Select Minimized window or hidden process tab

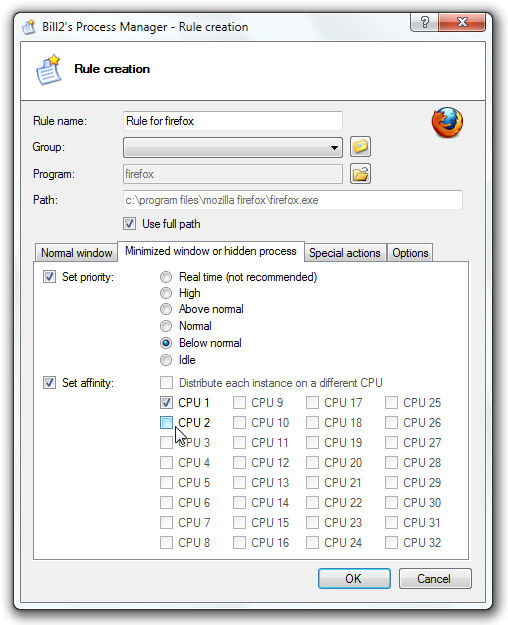[x=211, y=251]
